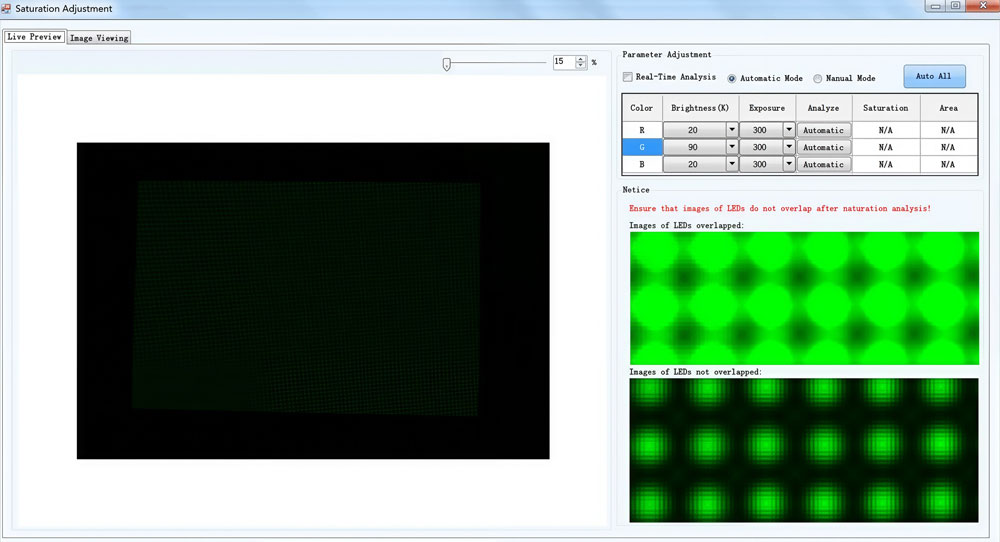Viewport: 1000px width, 542px height.
Task: Click the R row Saturation N/A cell
Action: [886, 130]
